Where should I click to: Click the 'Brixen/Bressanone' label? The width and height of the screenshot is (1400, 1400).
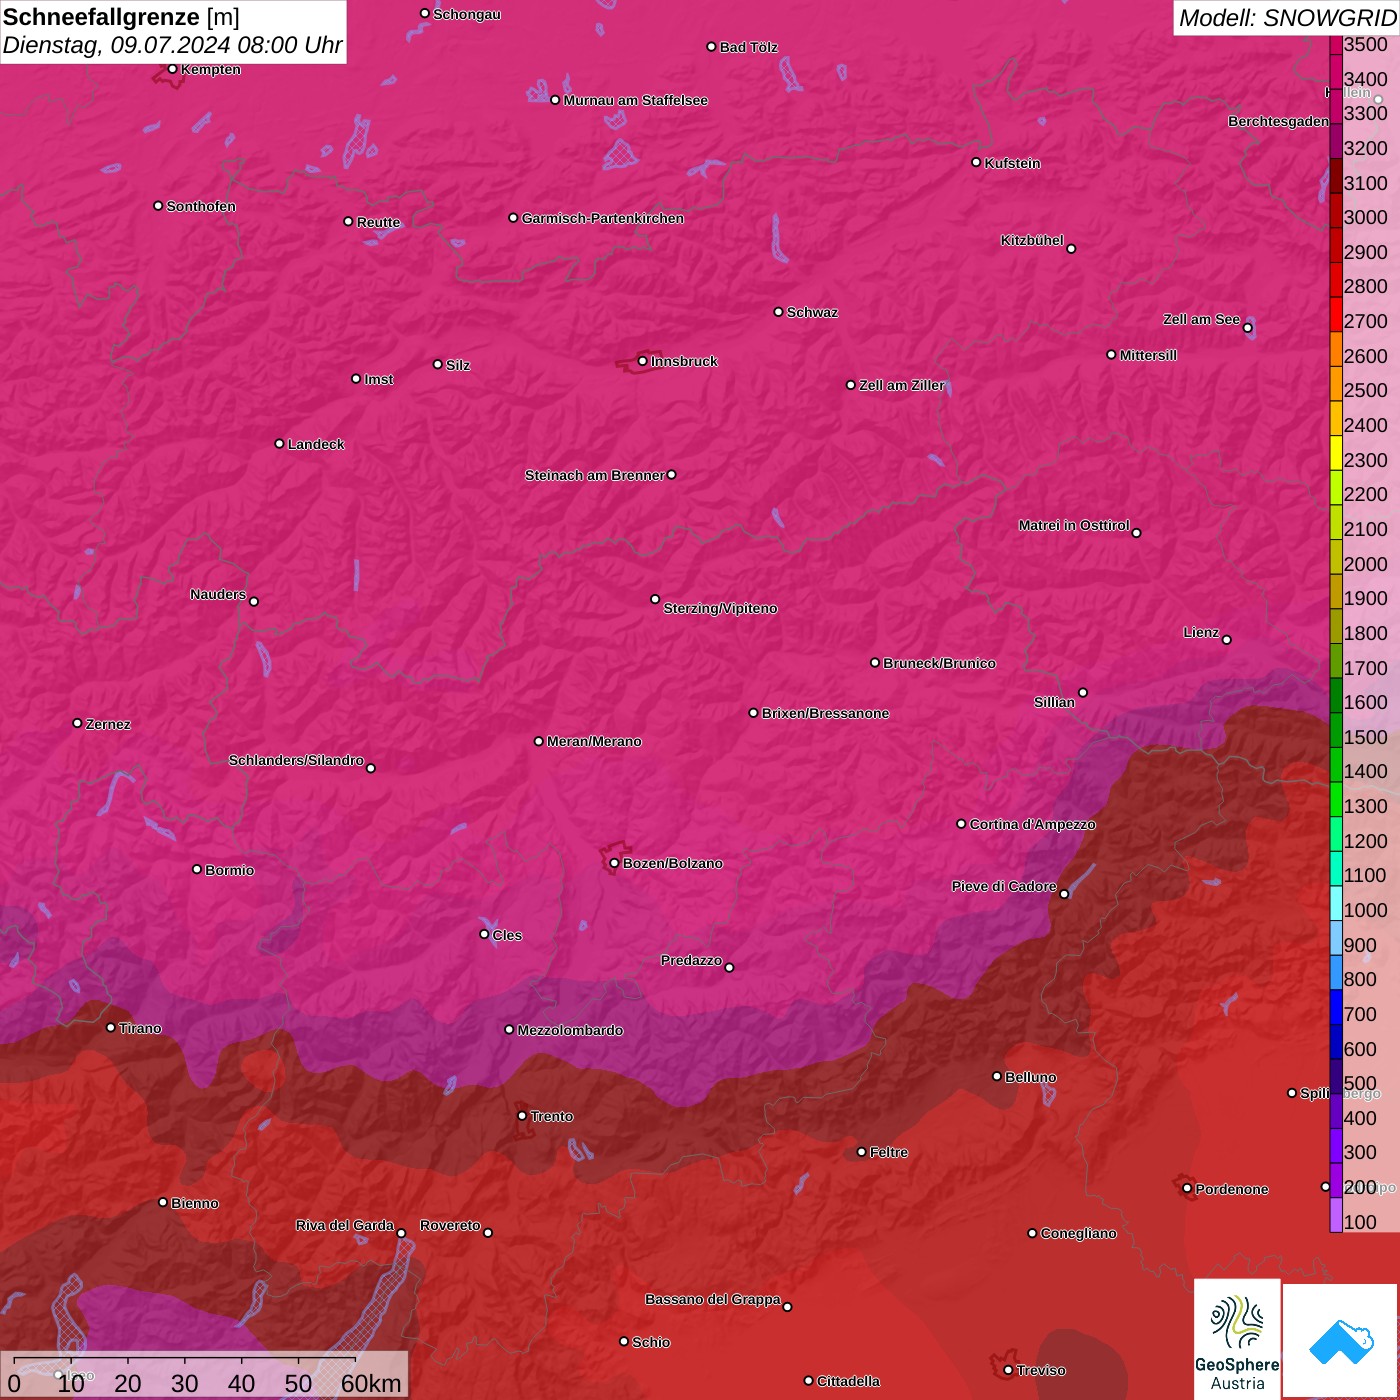click(825, 713)
